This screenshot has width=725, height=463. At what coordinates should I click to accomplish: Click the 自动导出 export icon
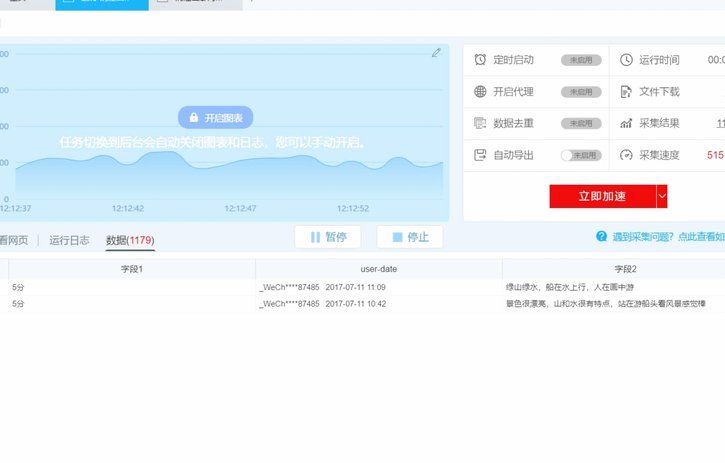[x=480, y=155]
